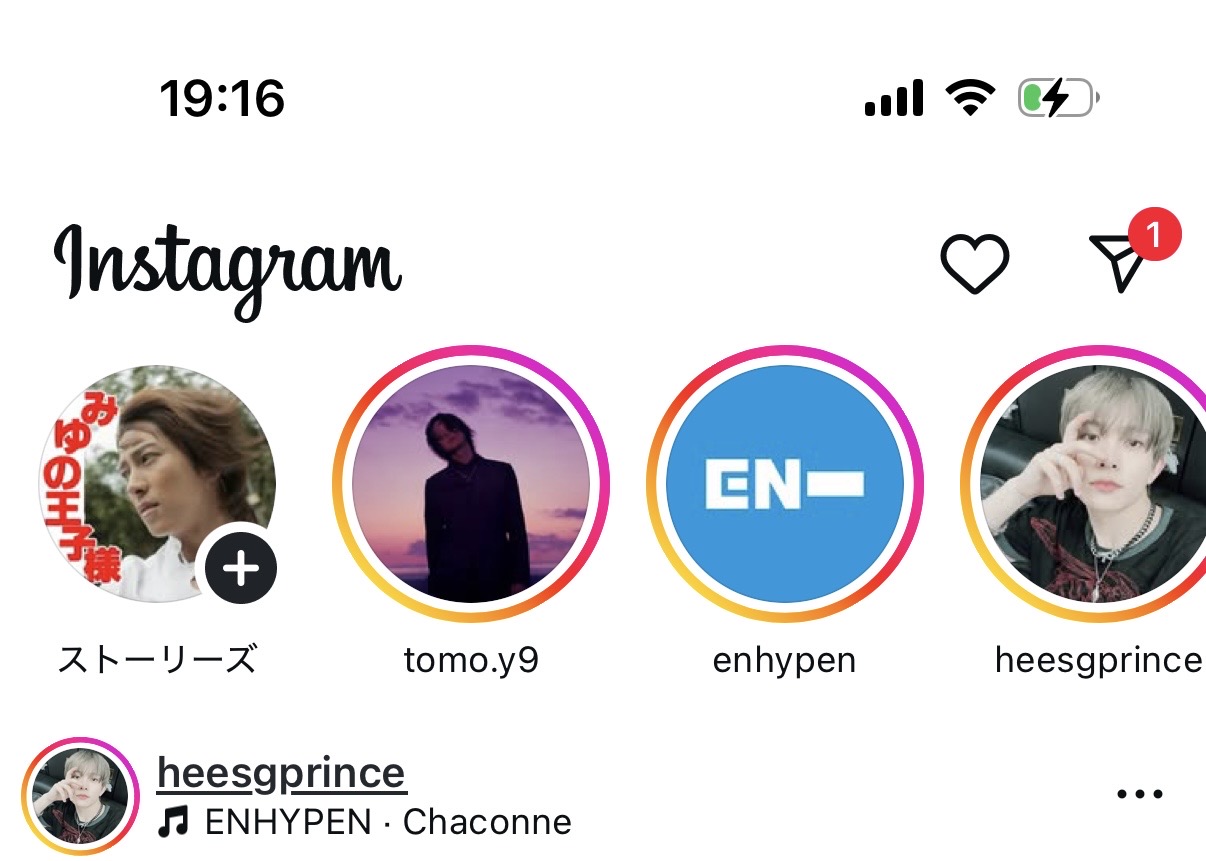
Task: Tap the battery charging indicator
Action: tap(1058, 99)
